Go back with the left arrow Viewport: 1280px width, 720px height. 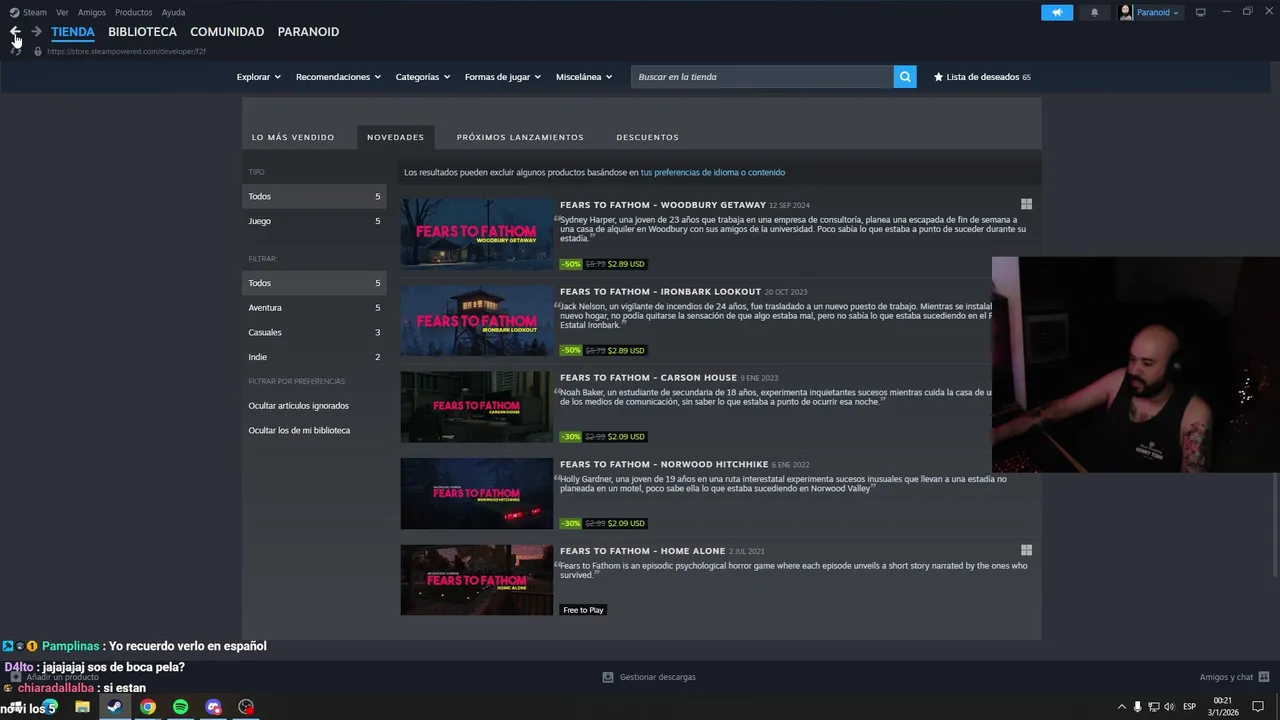coord(15,32)
